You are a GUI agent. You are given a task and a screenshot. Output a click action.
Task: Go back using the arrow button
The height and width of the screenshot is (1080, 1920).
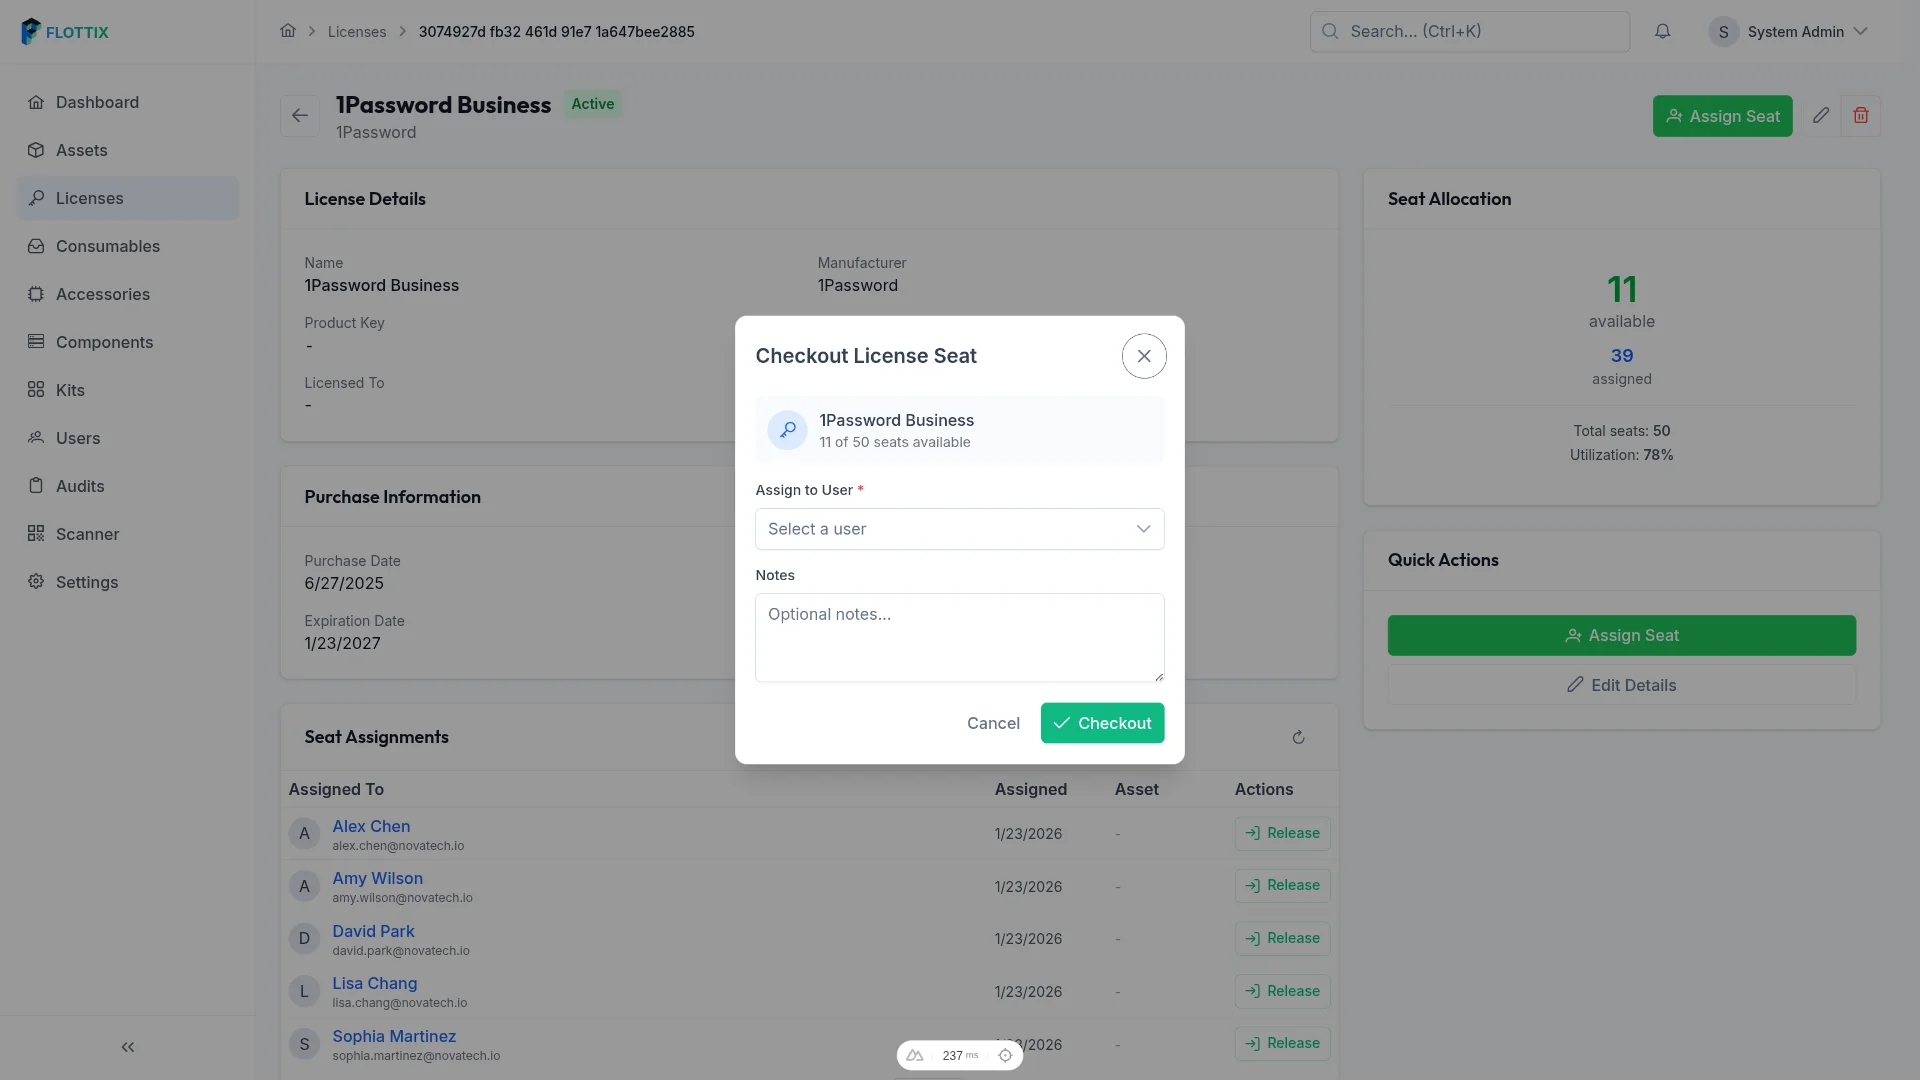click(x=300, y=116)
